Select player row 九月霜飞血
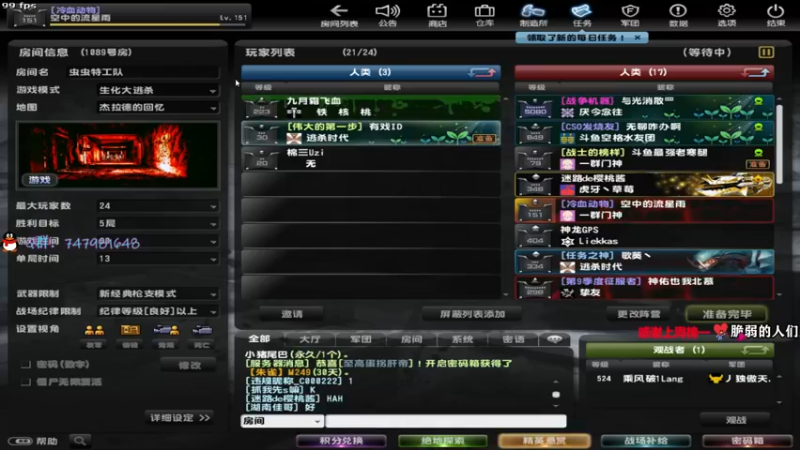 point(370,107)
